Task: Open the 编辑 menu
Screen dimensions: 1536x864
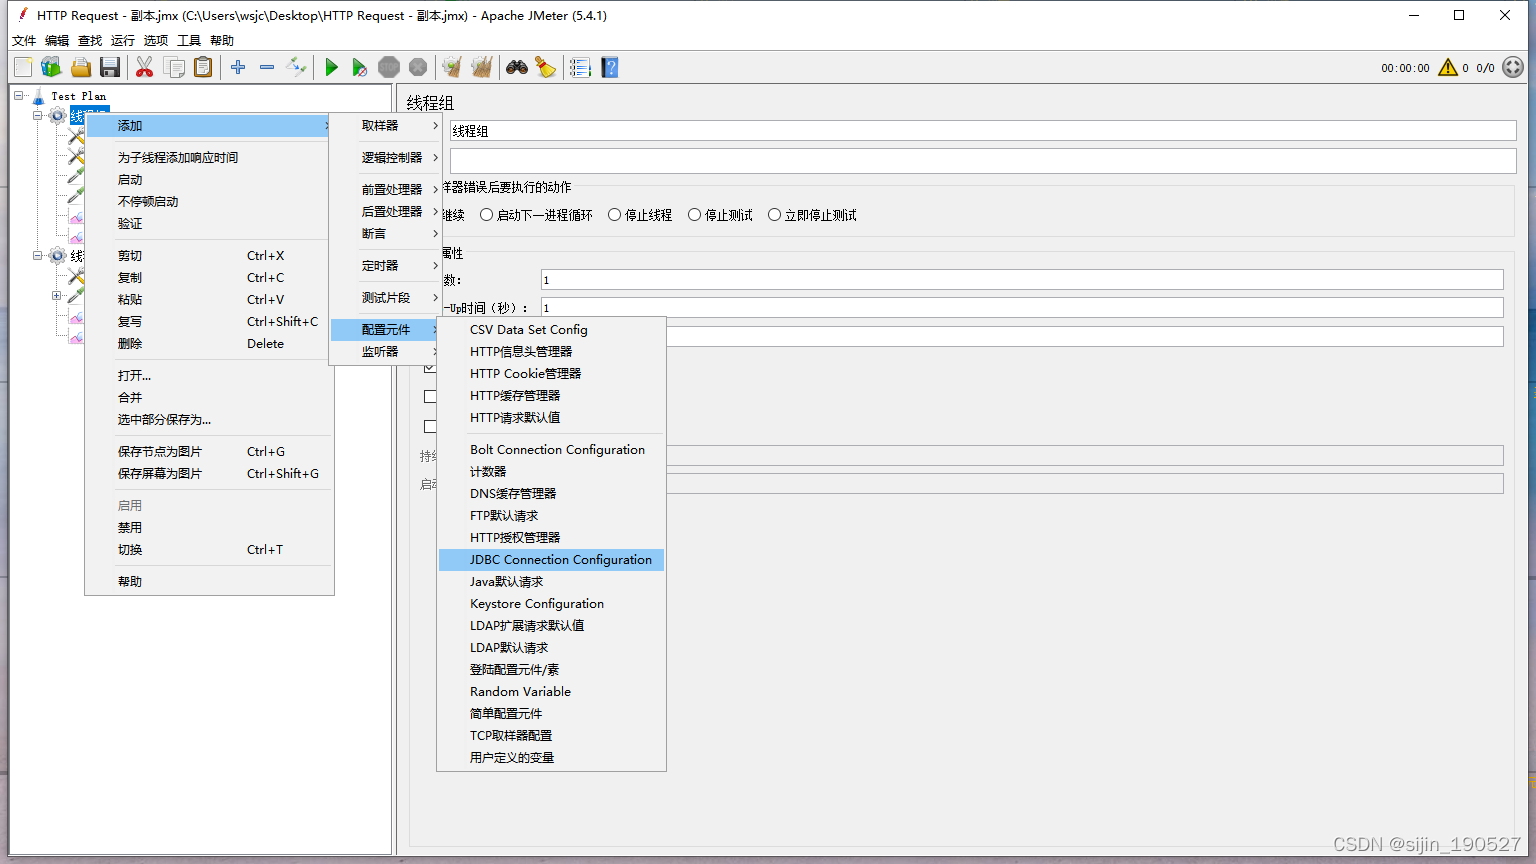Action: coord(57,41)
